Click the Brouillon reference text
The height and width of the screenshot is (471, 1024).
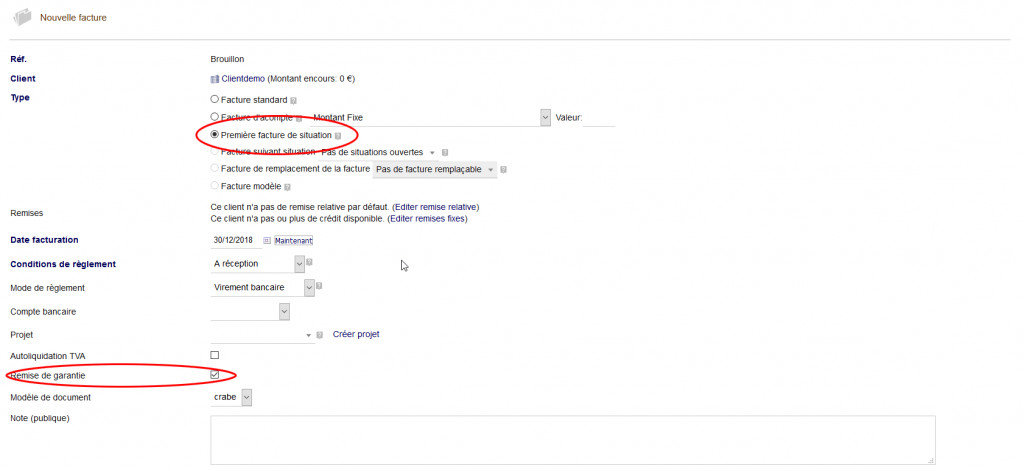pyautogui.click(x=227, y=59)
